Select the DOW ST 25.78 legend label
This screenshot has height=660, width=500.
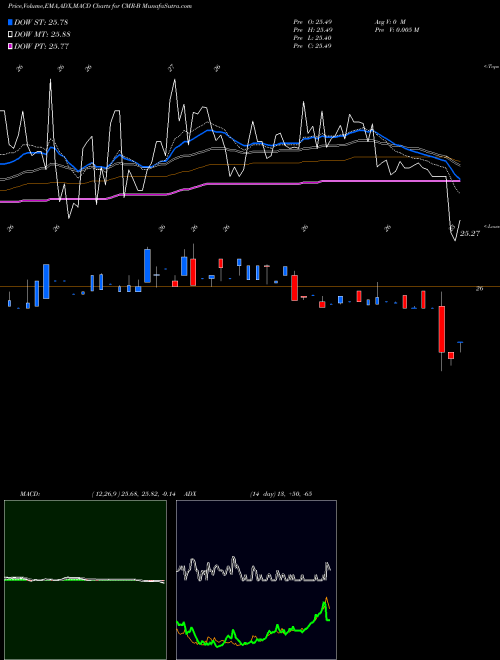(x=41, y=22)
